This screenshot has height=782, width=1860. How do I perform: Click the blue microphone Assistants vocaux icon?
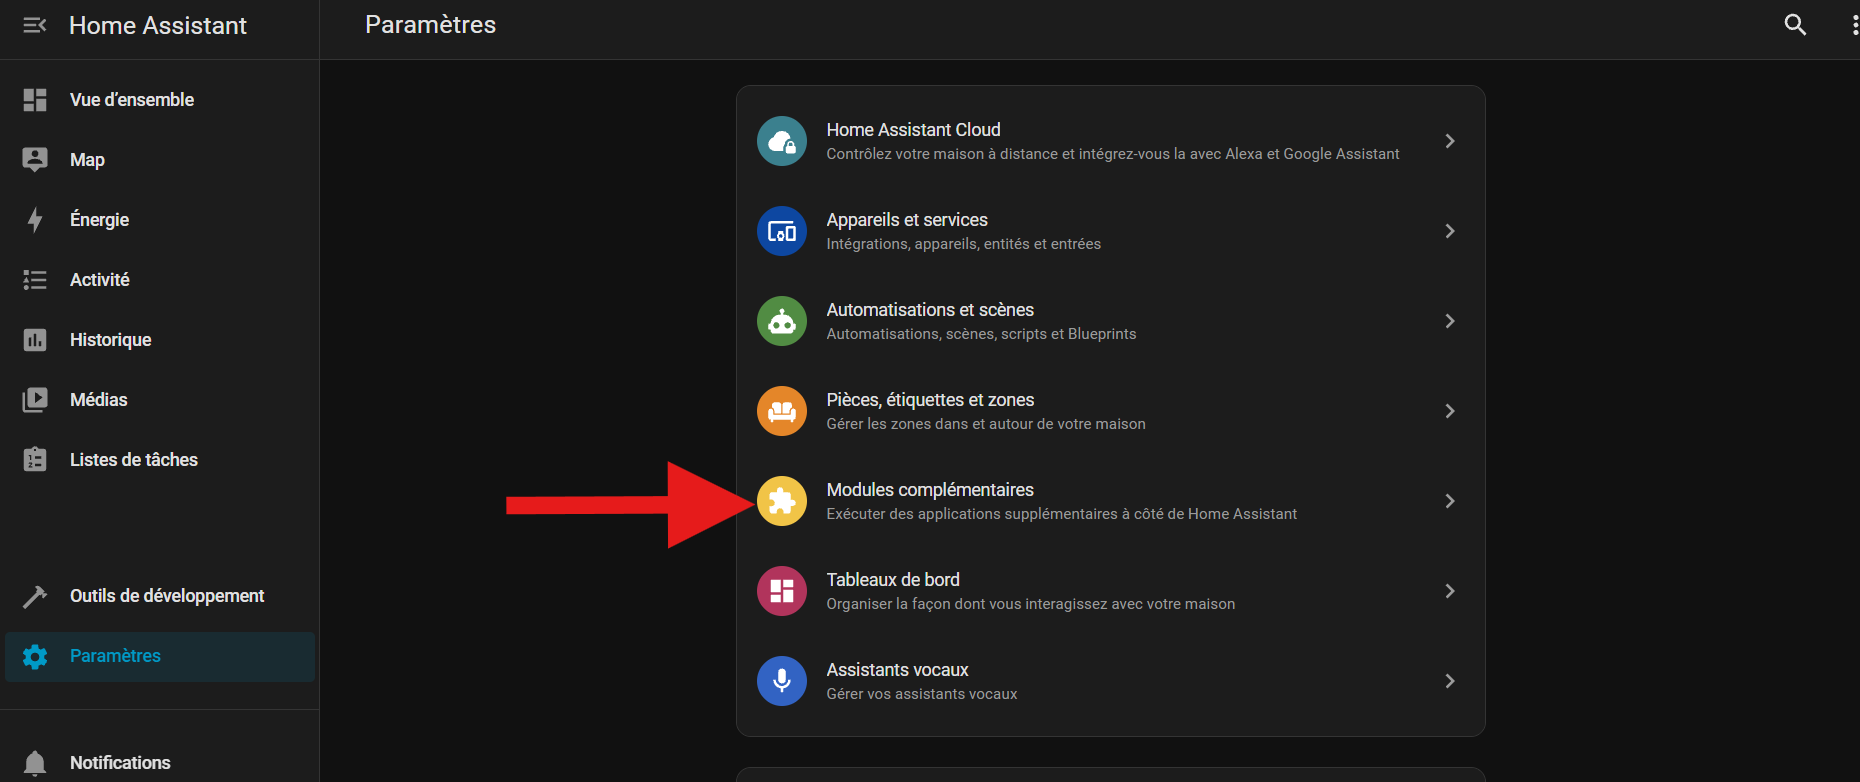click(x=782, y=681)
